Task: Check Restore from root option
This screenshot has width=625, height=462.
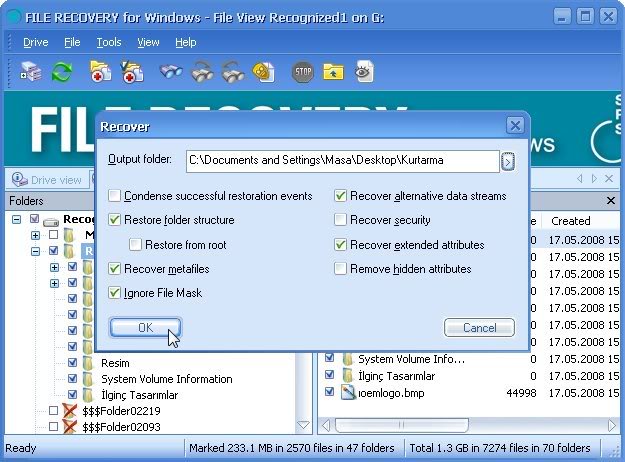Action: pos(135,244)
